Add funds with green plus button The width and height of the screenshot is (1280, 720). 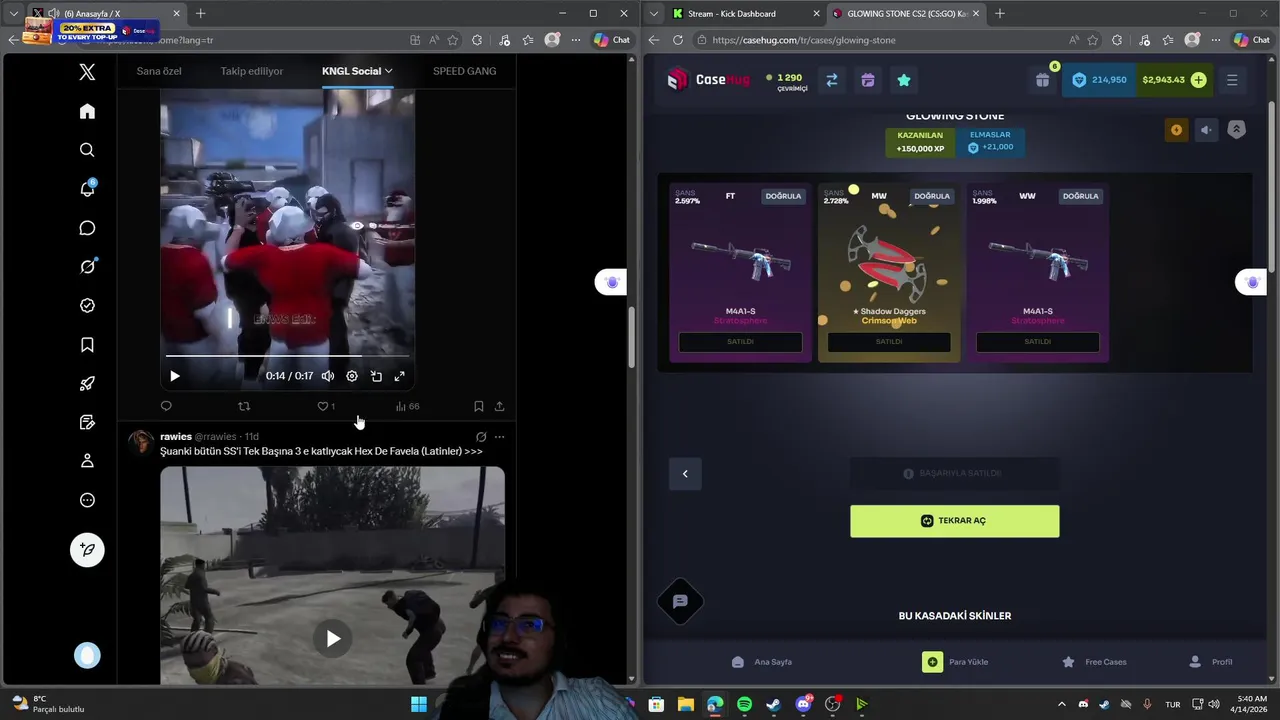1198,80
